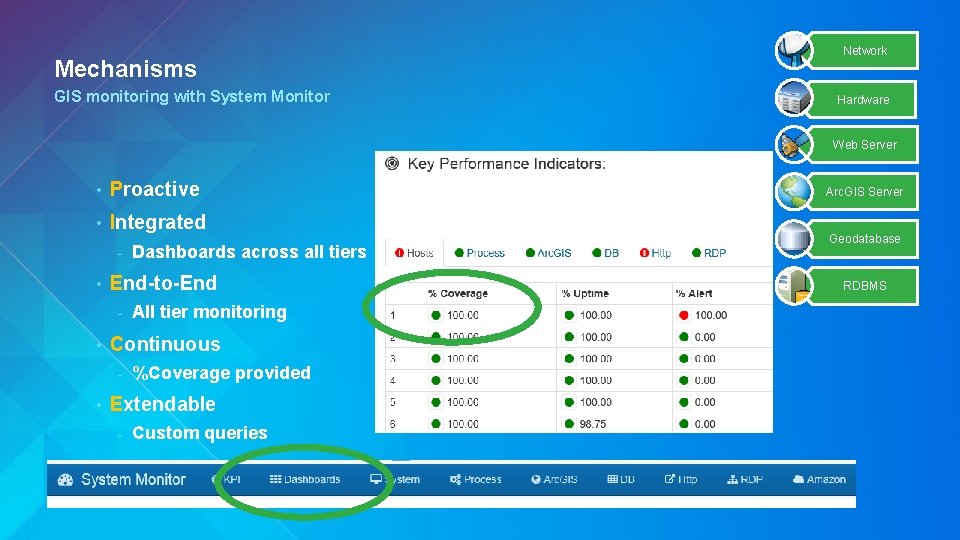
Task: Switch to the RDP tab in KPI panel
Action: [709, 253]
